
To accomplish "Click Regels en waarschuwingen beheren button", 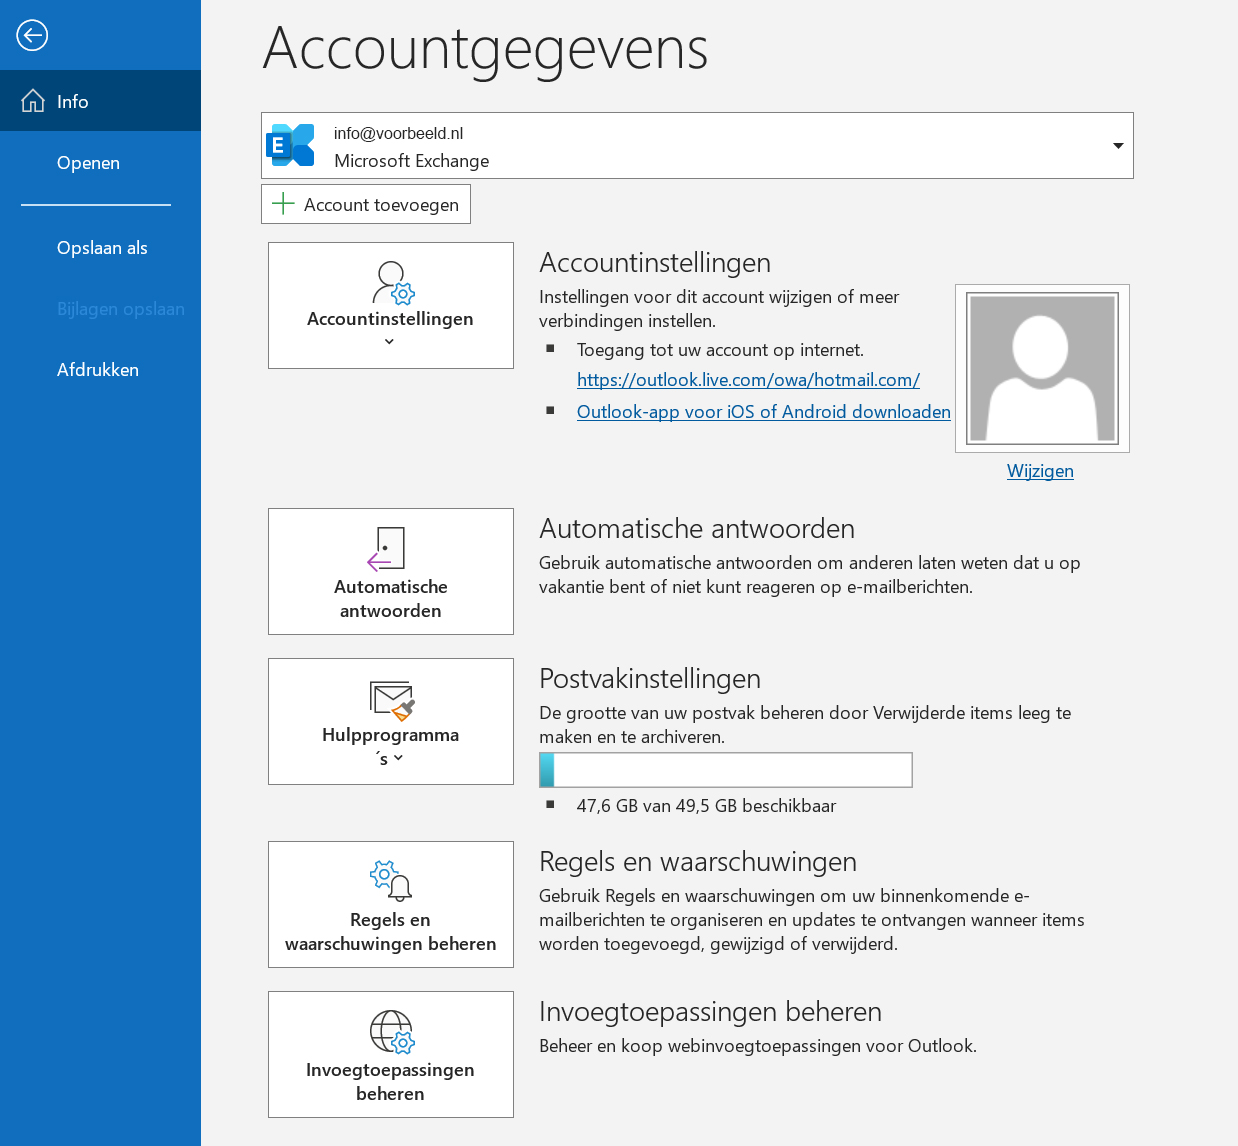I will click(391, 904).
